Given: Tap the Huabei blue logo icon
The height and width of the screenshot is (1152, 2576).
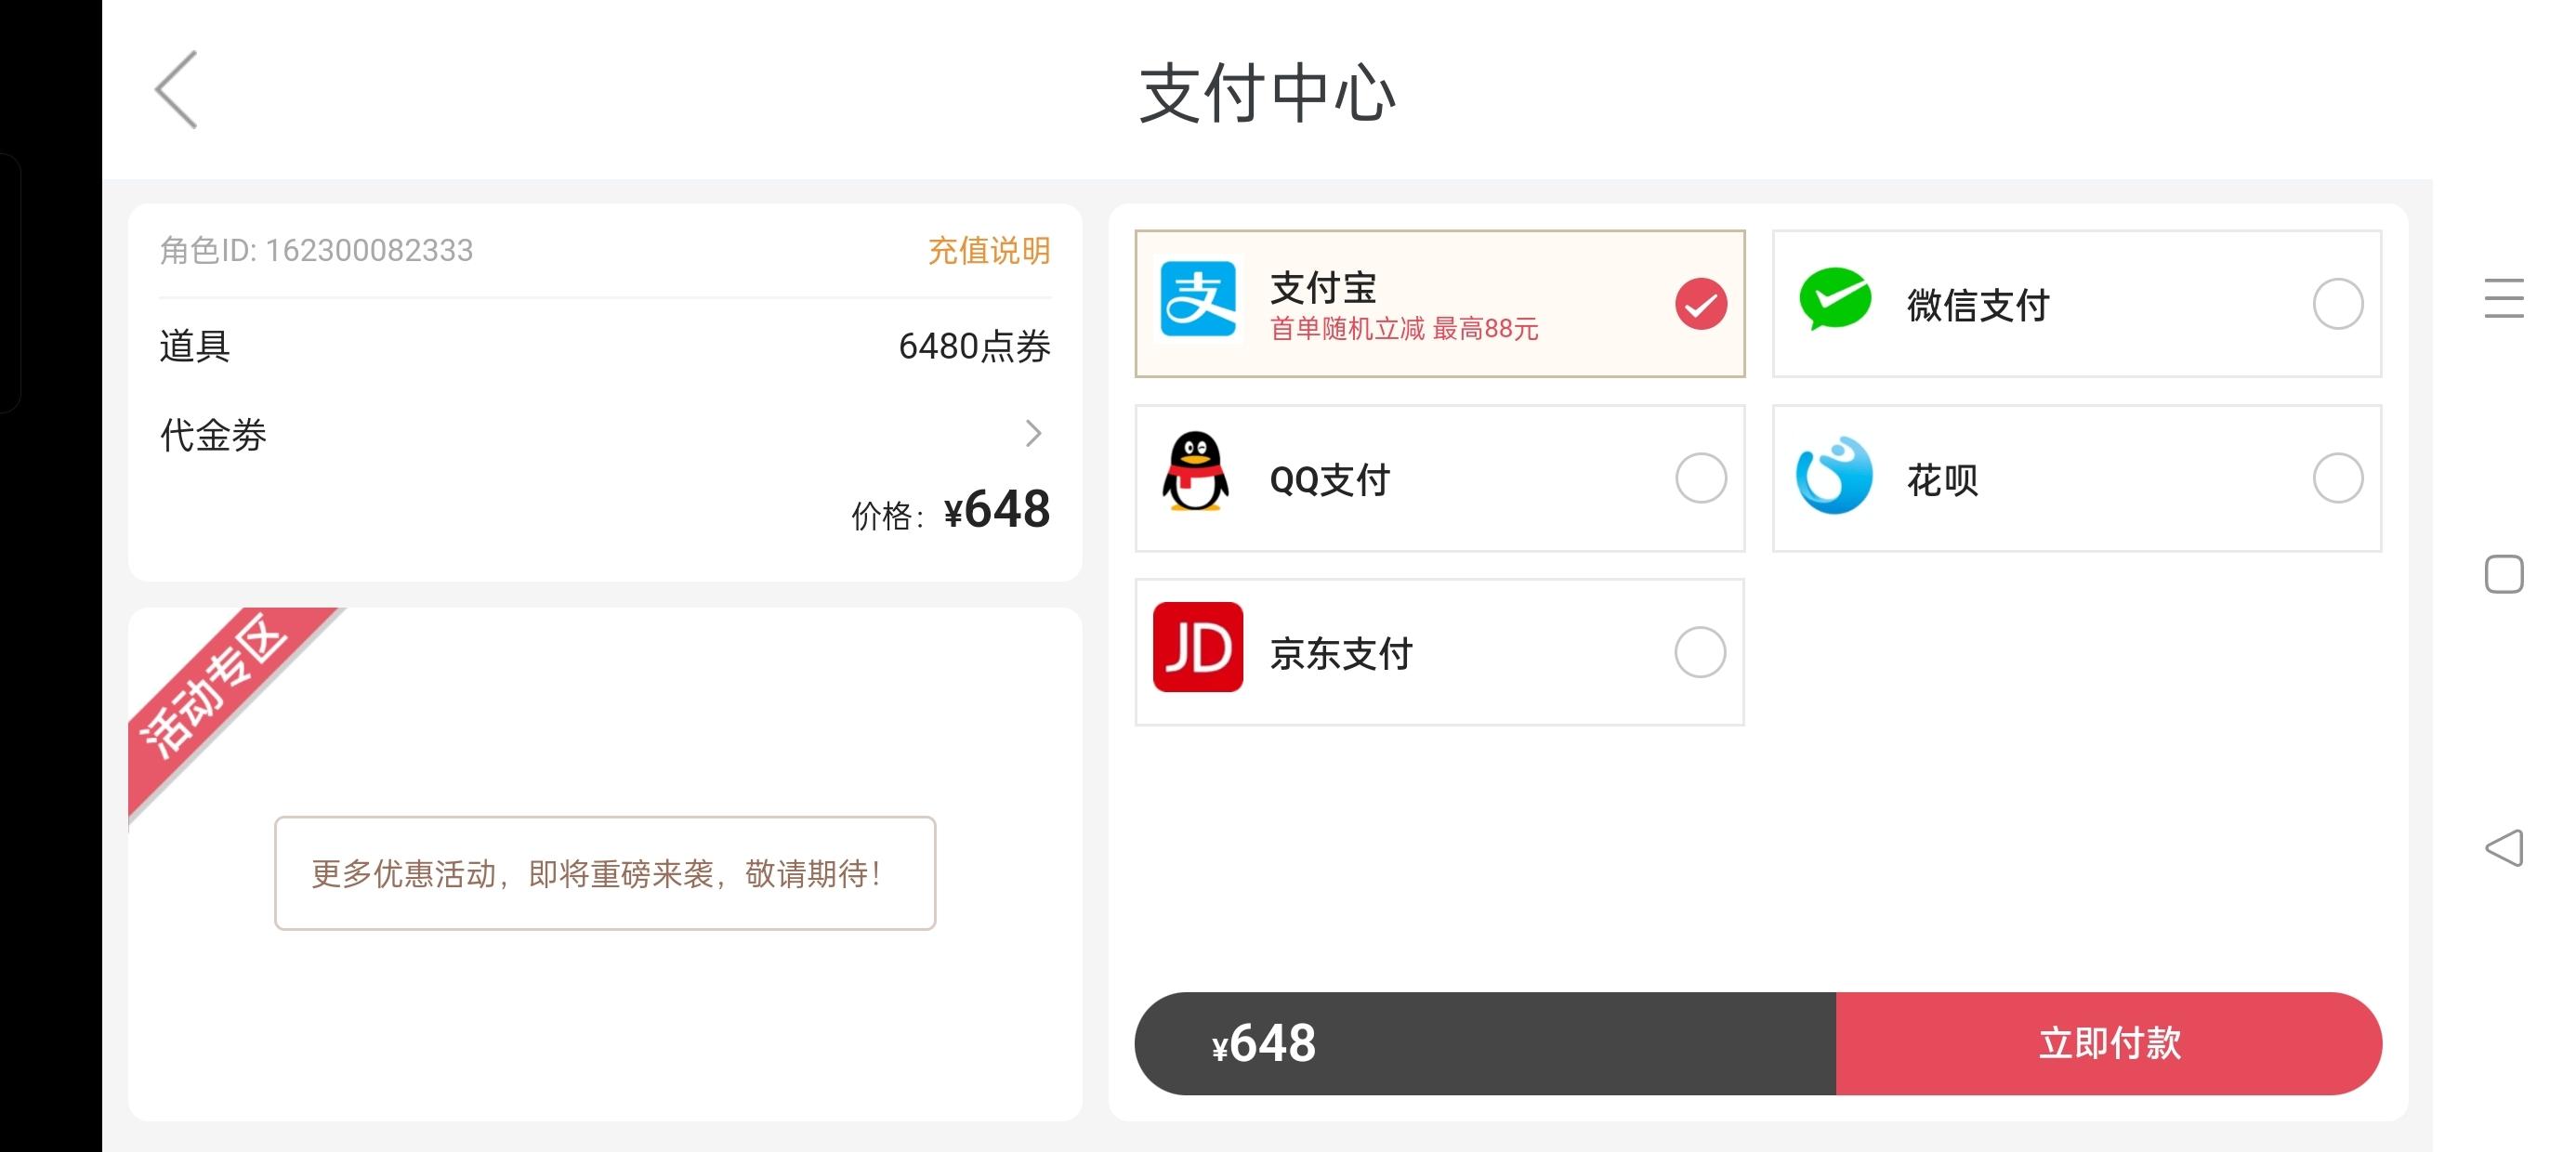Looking at the screenshot, I should click(1834, 476).
